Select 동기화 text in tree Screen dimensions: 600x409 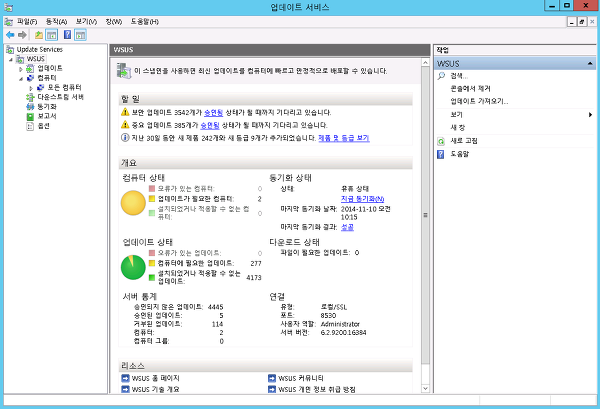pos(47,107)
